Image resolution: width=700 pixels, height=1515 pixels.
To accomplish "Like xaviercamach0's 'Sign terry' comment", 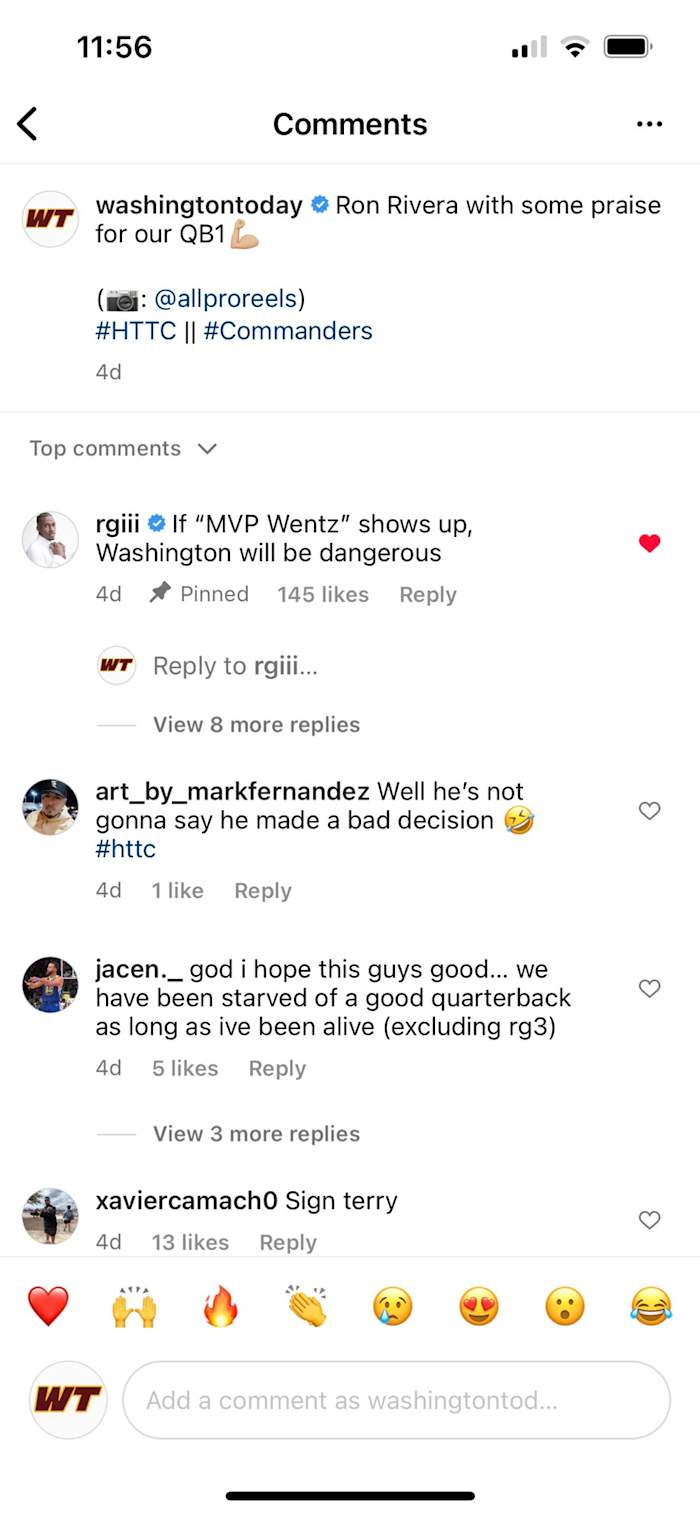I will (650, 1220).
